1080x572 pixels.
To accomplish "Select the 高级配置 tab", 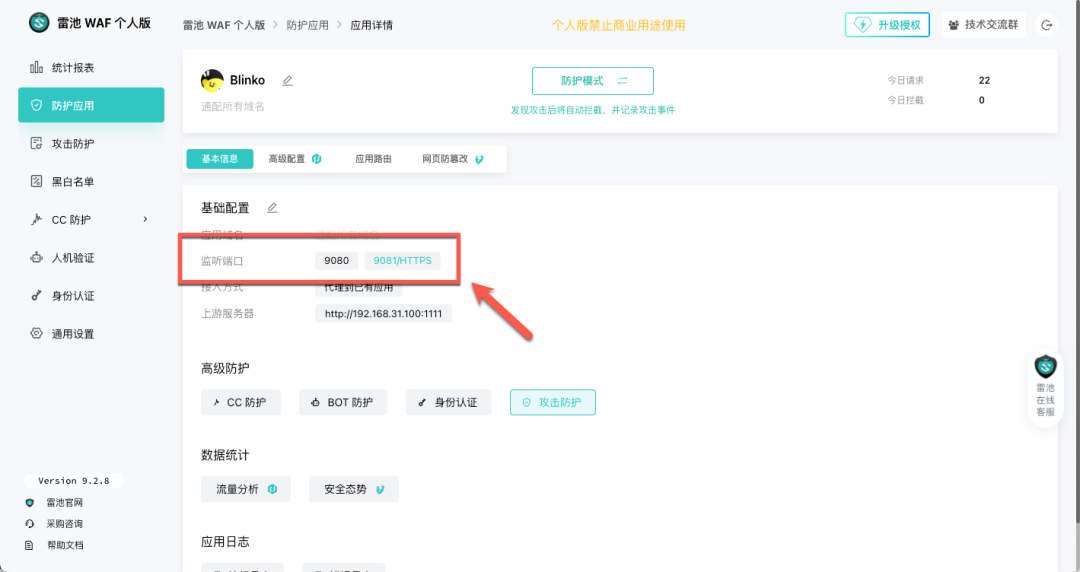I will coord(295,159).
